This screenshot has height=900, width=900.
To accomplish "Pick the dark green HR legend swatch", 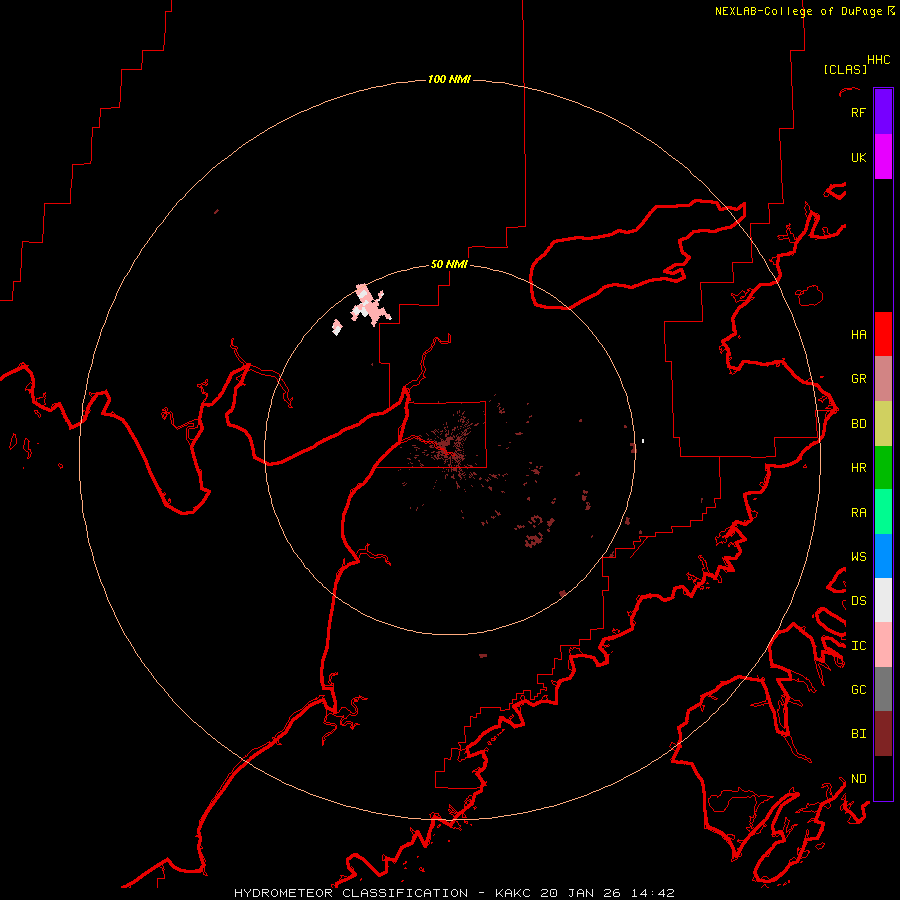I will coord(883,468).
